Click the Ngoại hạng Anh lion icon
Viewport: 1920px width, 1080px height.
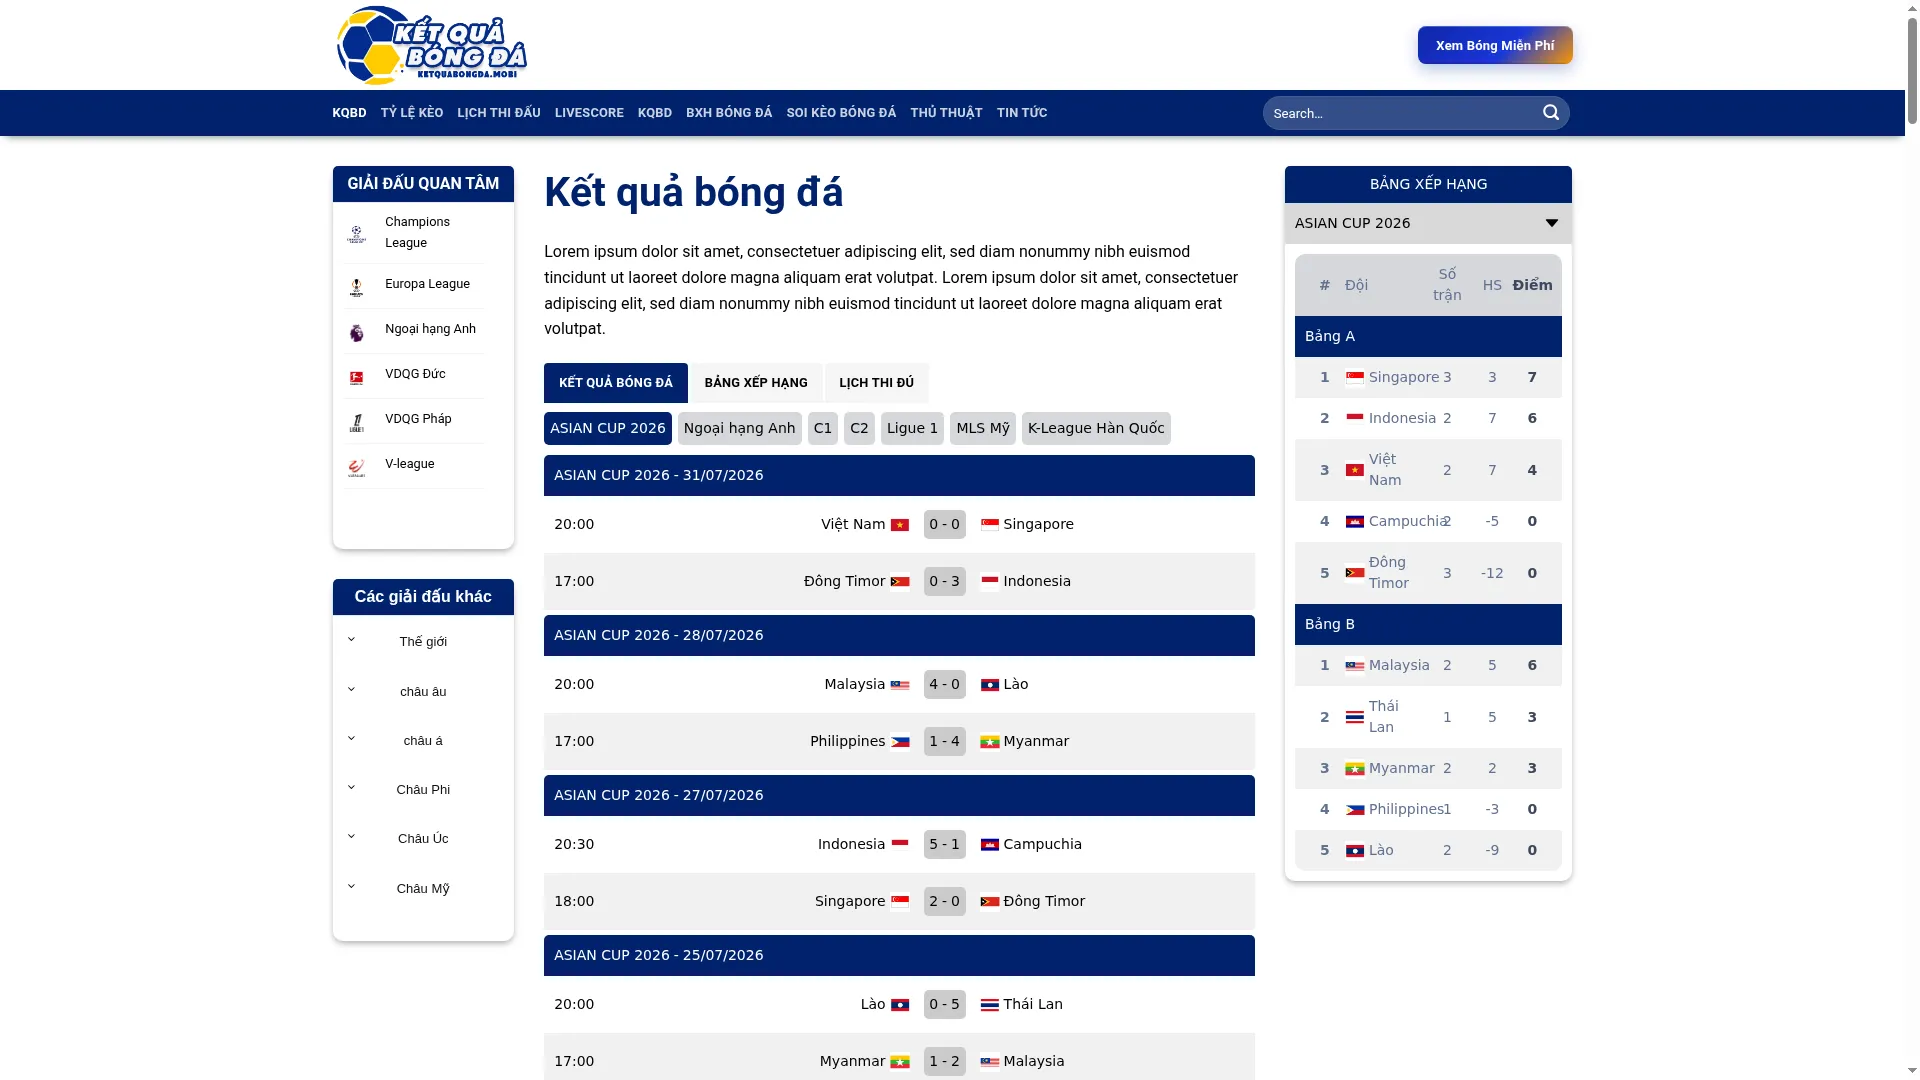click(x=356, y=333)
